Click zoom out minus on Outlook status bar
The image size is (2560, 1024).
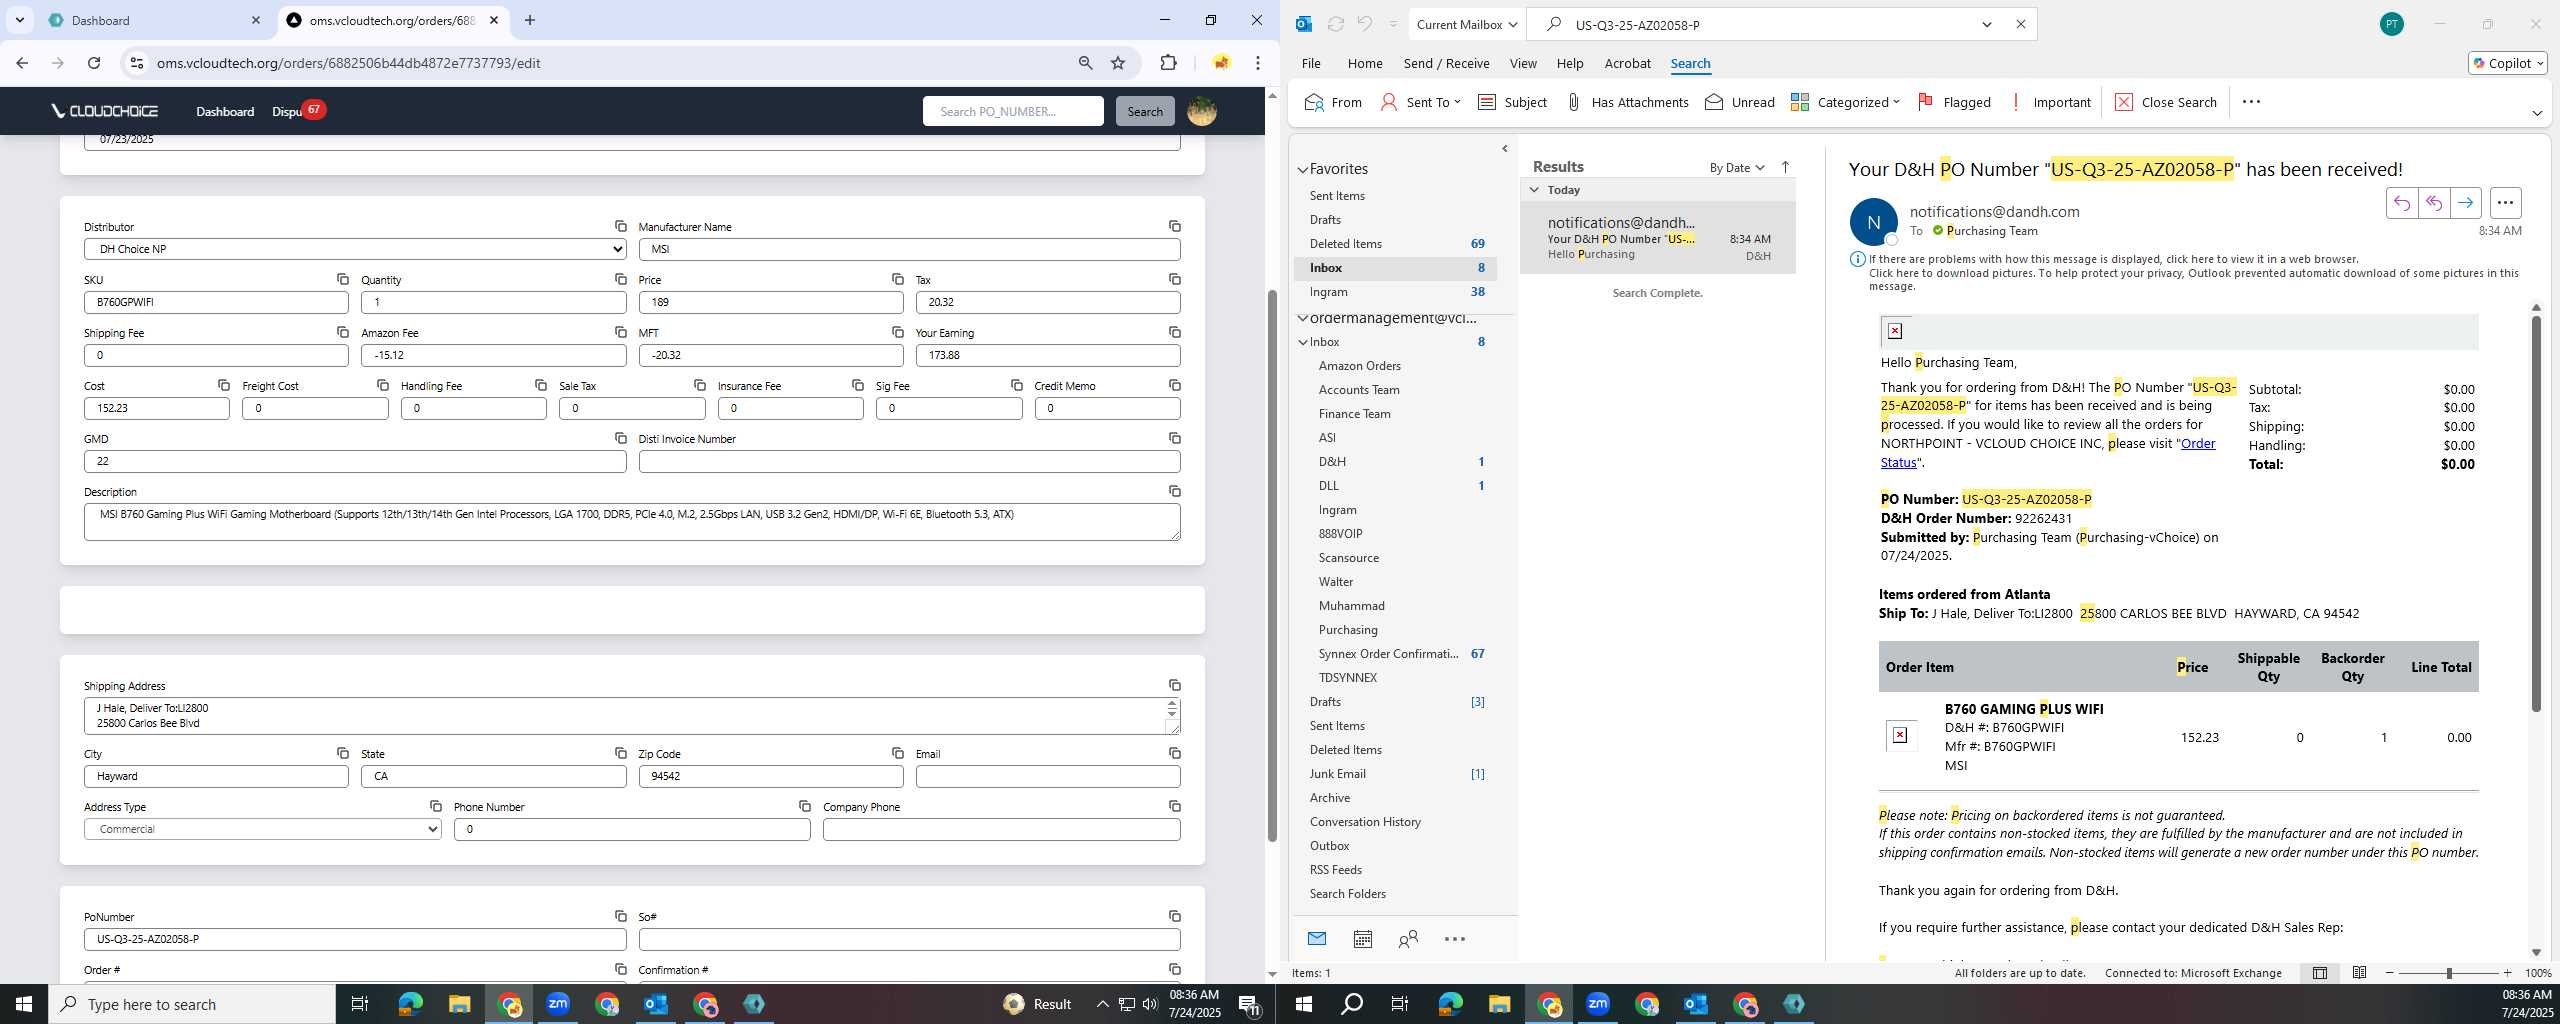point(2390,973)
